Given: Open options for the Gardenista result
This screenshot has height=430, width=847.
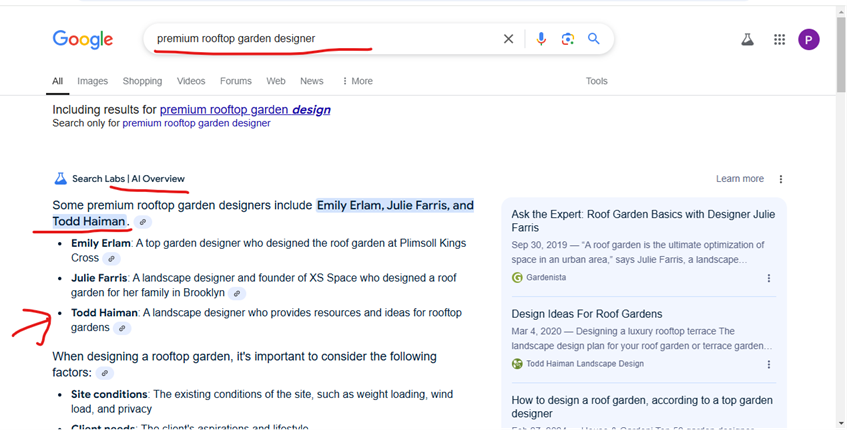Looking at the screenshot, I should tap(769, 278).
